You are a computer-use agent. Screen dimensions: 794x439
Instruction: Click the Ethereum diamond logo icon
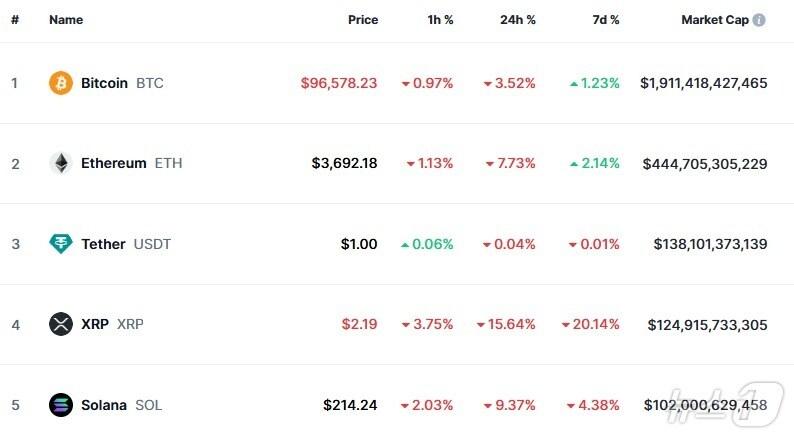click(61, 163)
